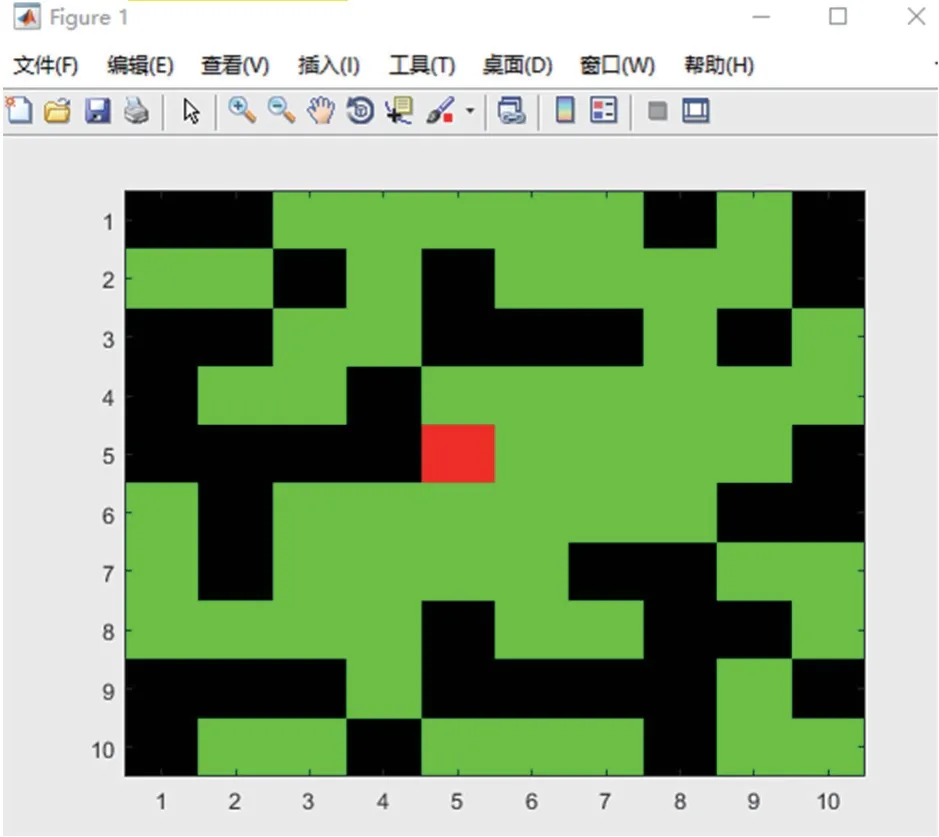Open the 编辑(E) menu
Viewport: 939px width, 837px height.
click(x=140, y=65)
